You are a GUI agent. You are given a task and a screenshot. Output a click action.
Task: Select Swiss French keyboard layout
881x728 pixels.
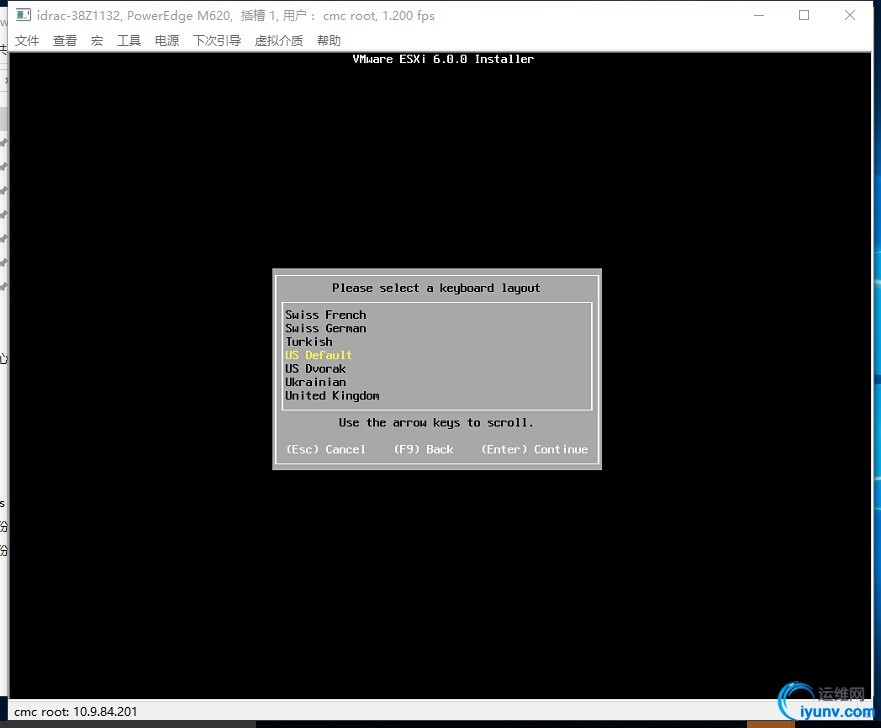coord(437,315)
